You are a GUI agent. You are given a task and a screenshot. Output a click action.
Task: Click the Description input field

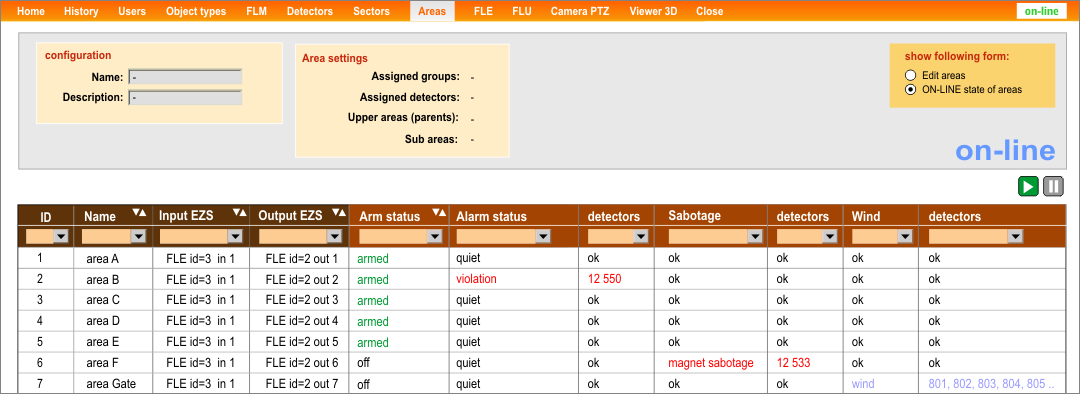pos(185,98)
